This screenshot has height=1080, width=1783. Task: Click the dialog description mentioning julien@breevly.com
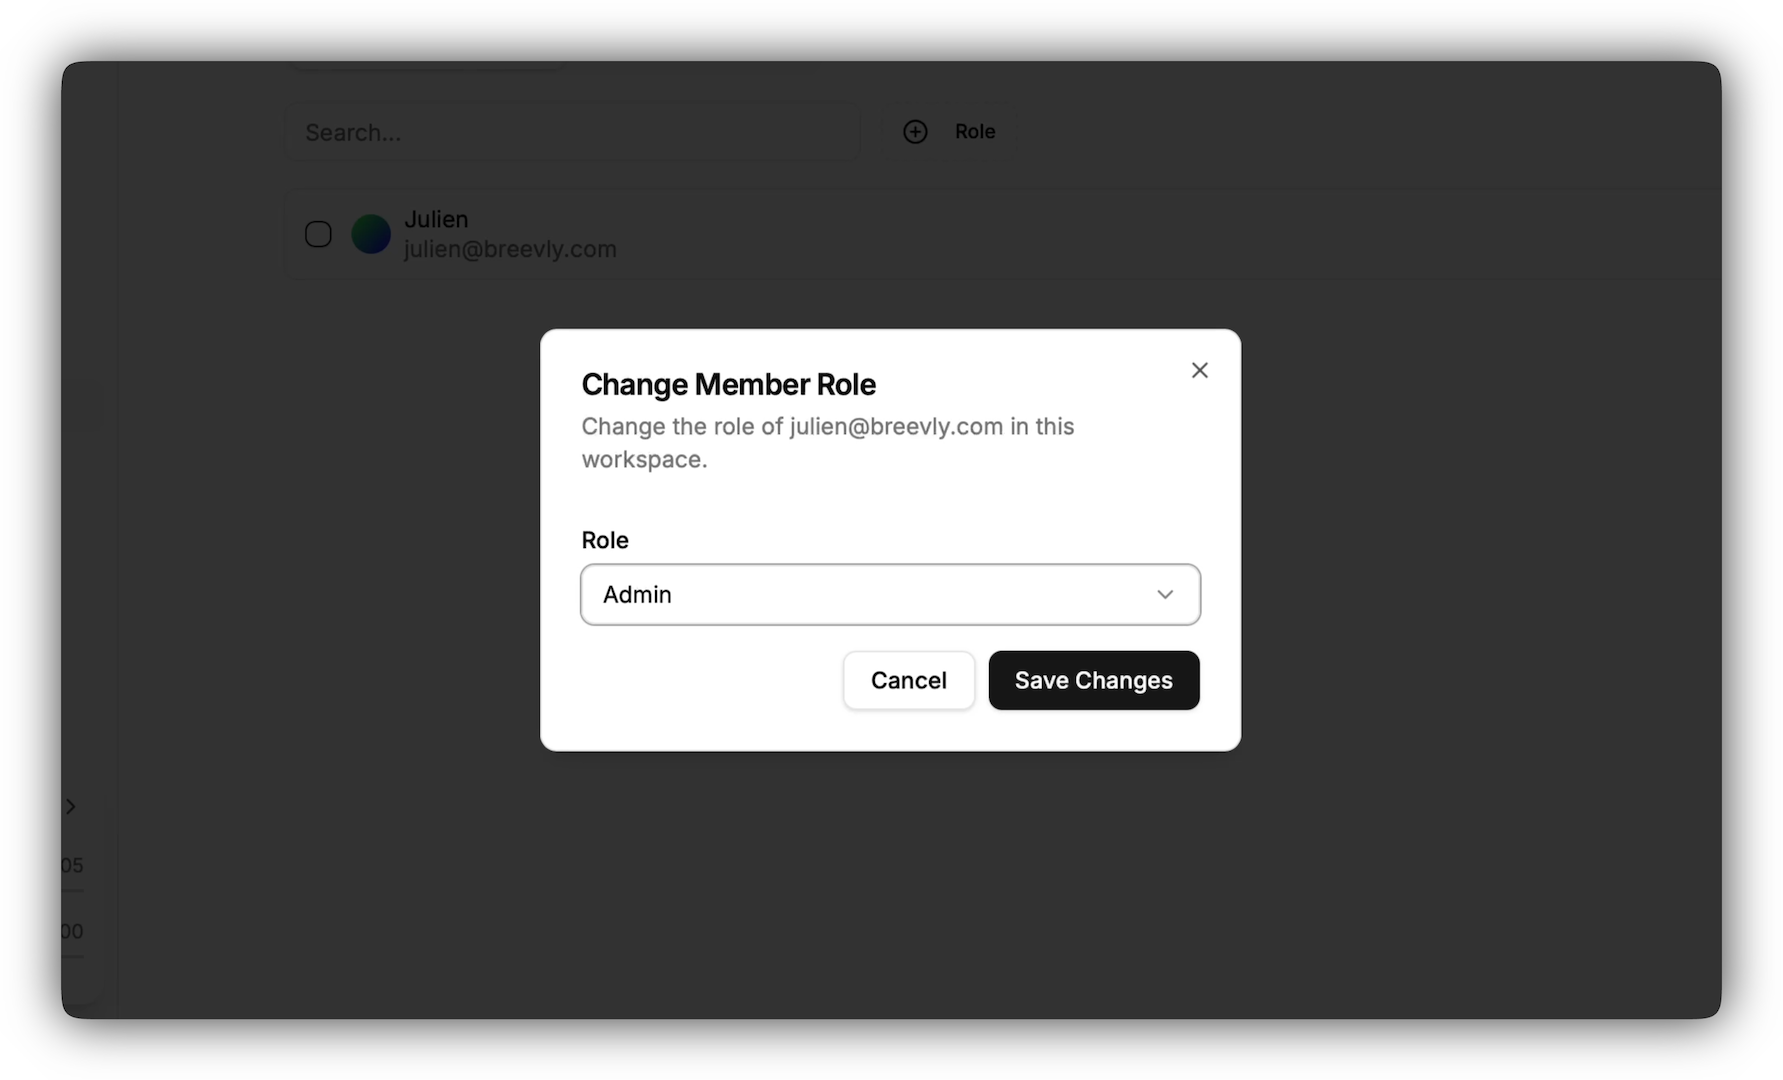tap(827, 427)
